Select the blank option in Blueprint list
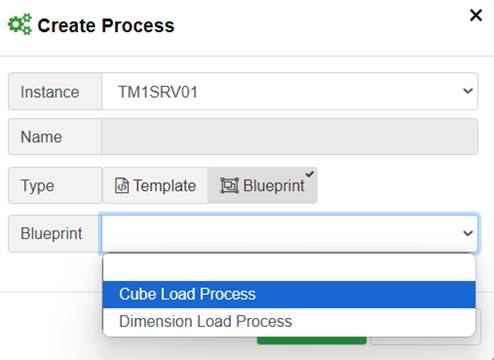The image size is (494, 360). tap(289, 268)
